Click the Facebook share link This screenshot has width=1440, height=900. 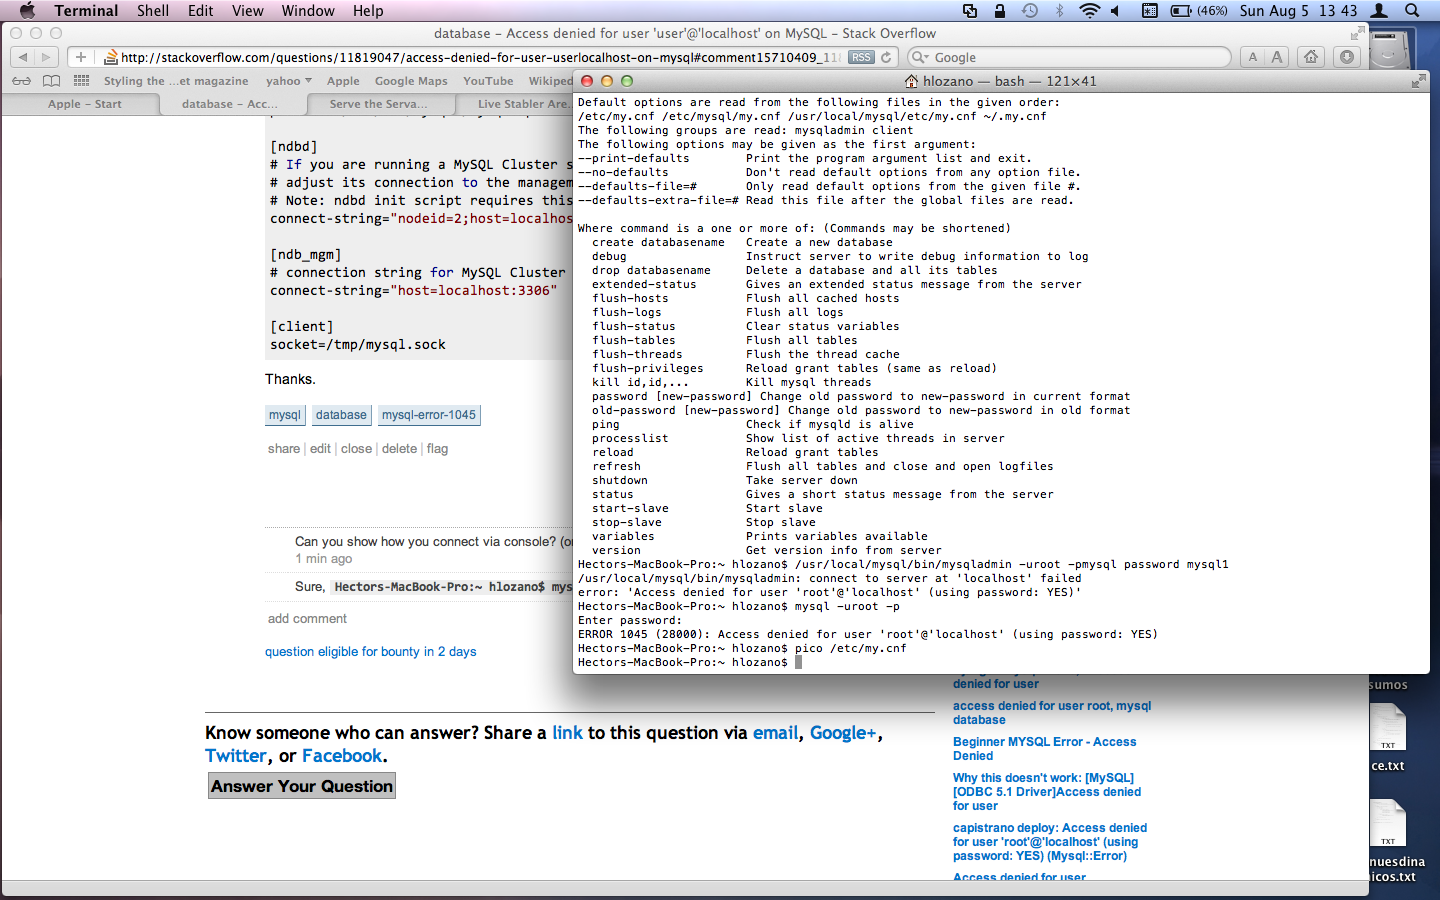tap(342, 756)
